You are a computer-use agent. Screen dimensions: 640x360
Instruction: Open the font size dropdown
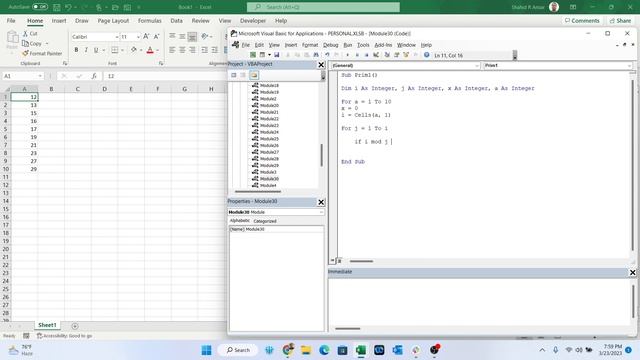(138, 37)
